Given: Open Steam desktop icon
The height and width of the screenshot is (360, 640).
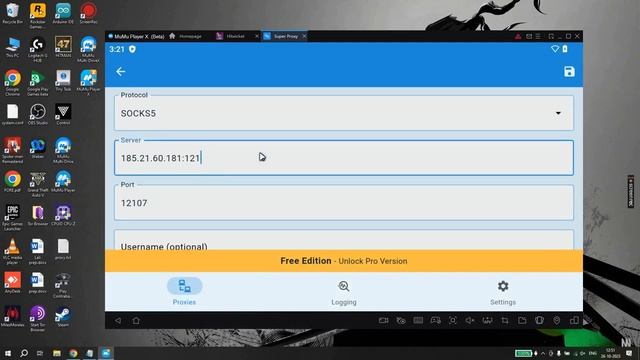Looking at the screenshot, I should [63, 317].
